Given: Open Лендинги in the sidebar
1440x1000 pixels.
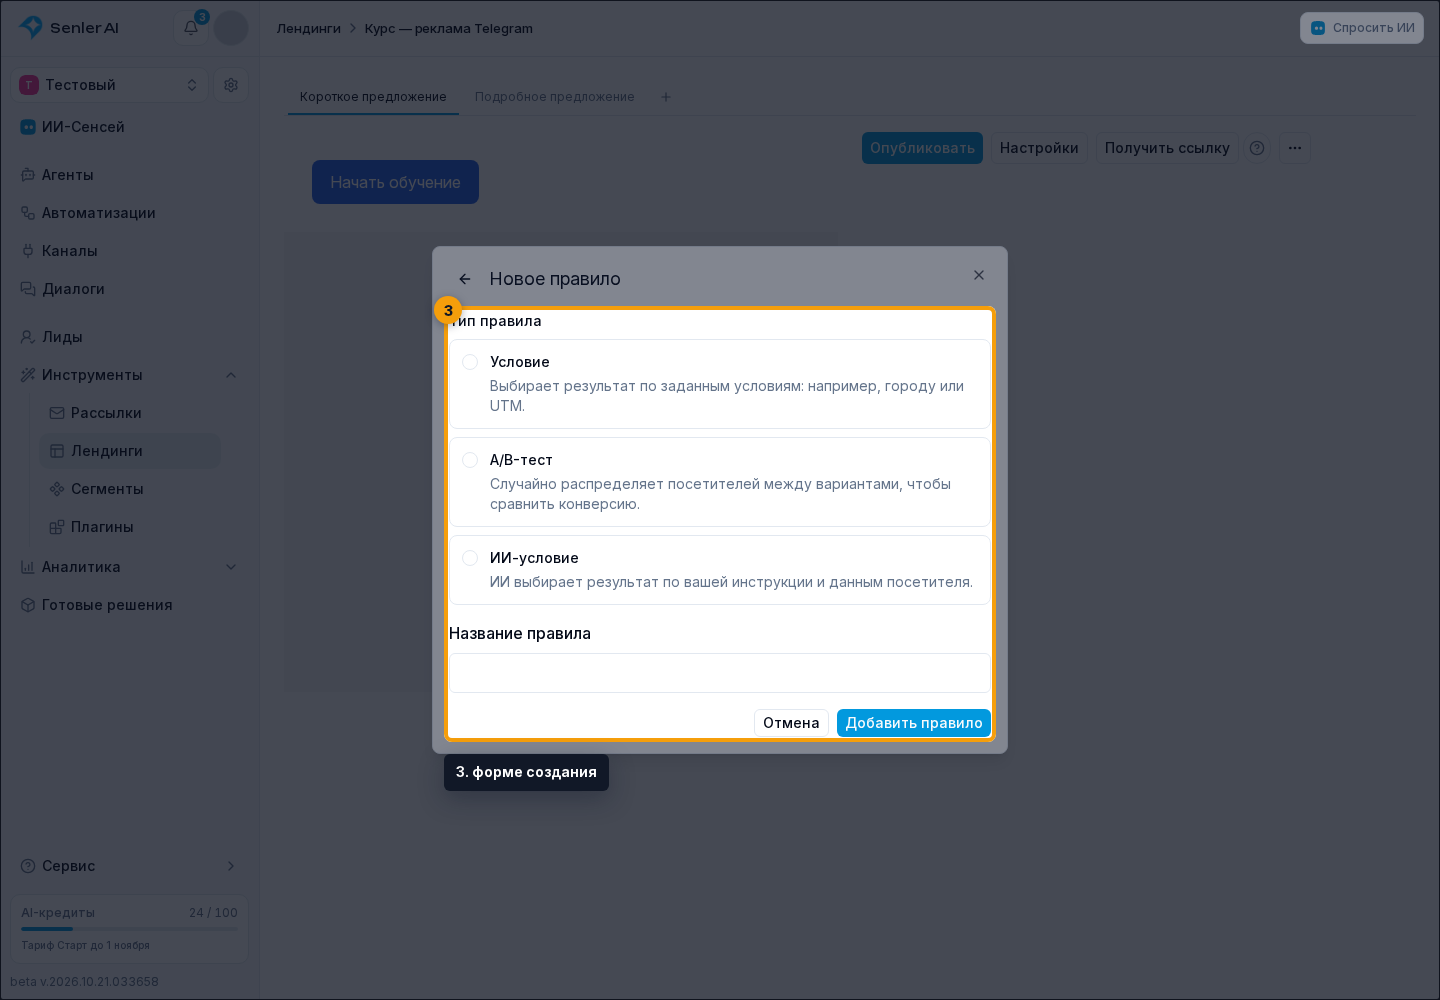Looking at the screenshot, I should 130,451.
